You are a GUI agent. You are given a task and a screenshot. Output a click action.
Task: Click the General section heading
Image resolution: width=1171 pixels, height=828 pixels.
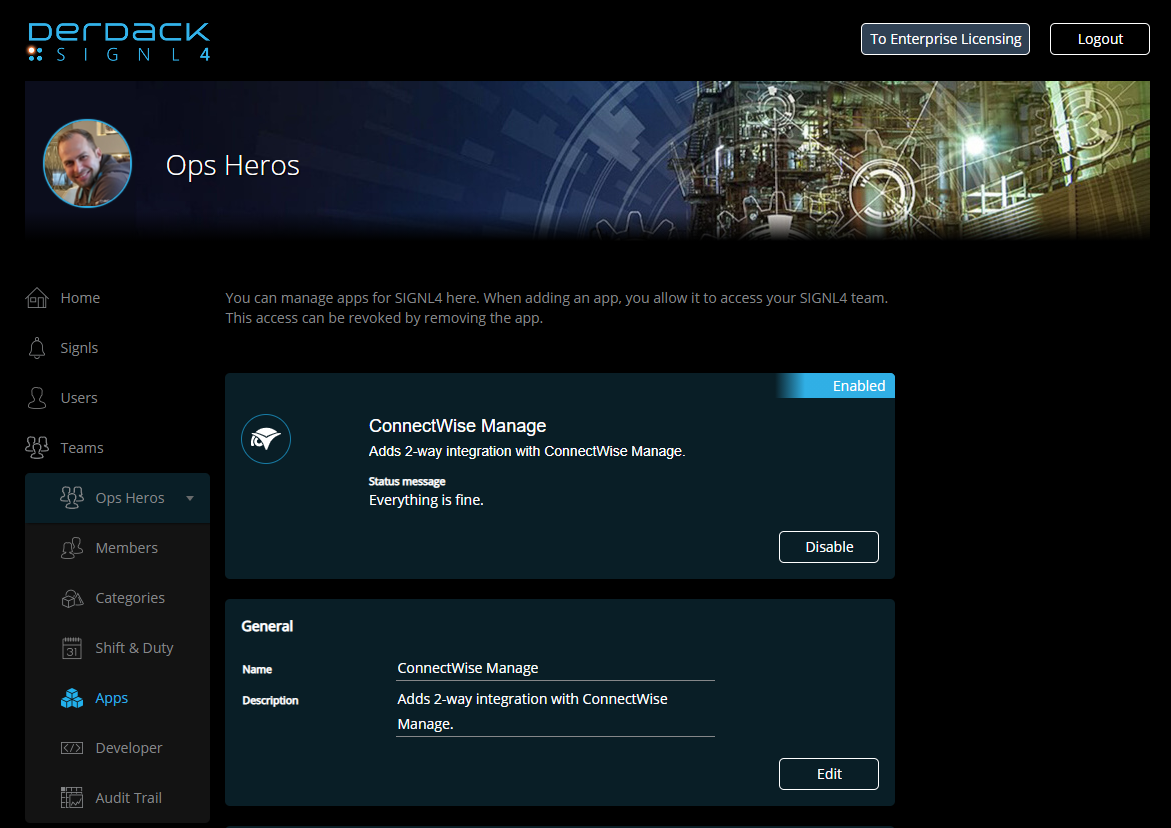[x=267, y=626]
